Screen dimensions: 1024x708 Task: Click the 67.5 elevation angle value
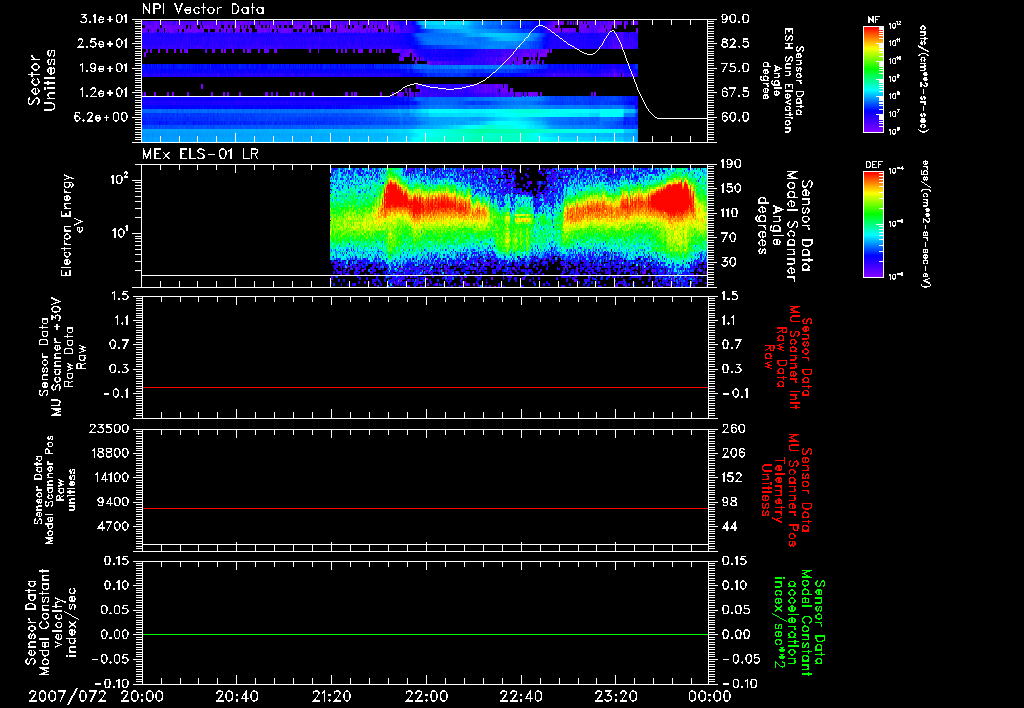[735, 93]
